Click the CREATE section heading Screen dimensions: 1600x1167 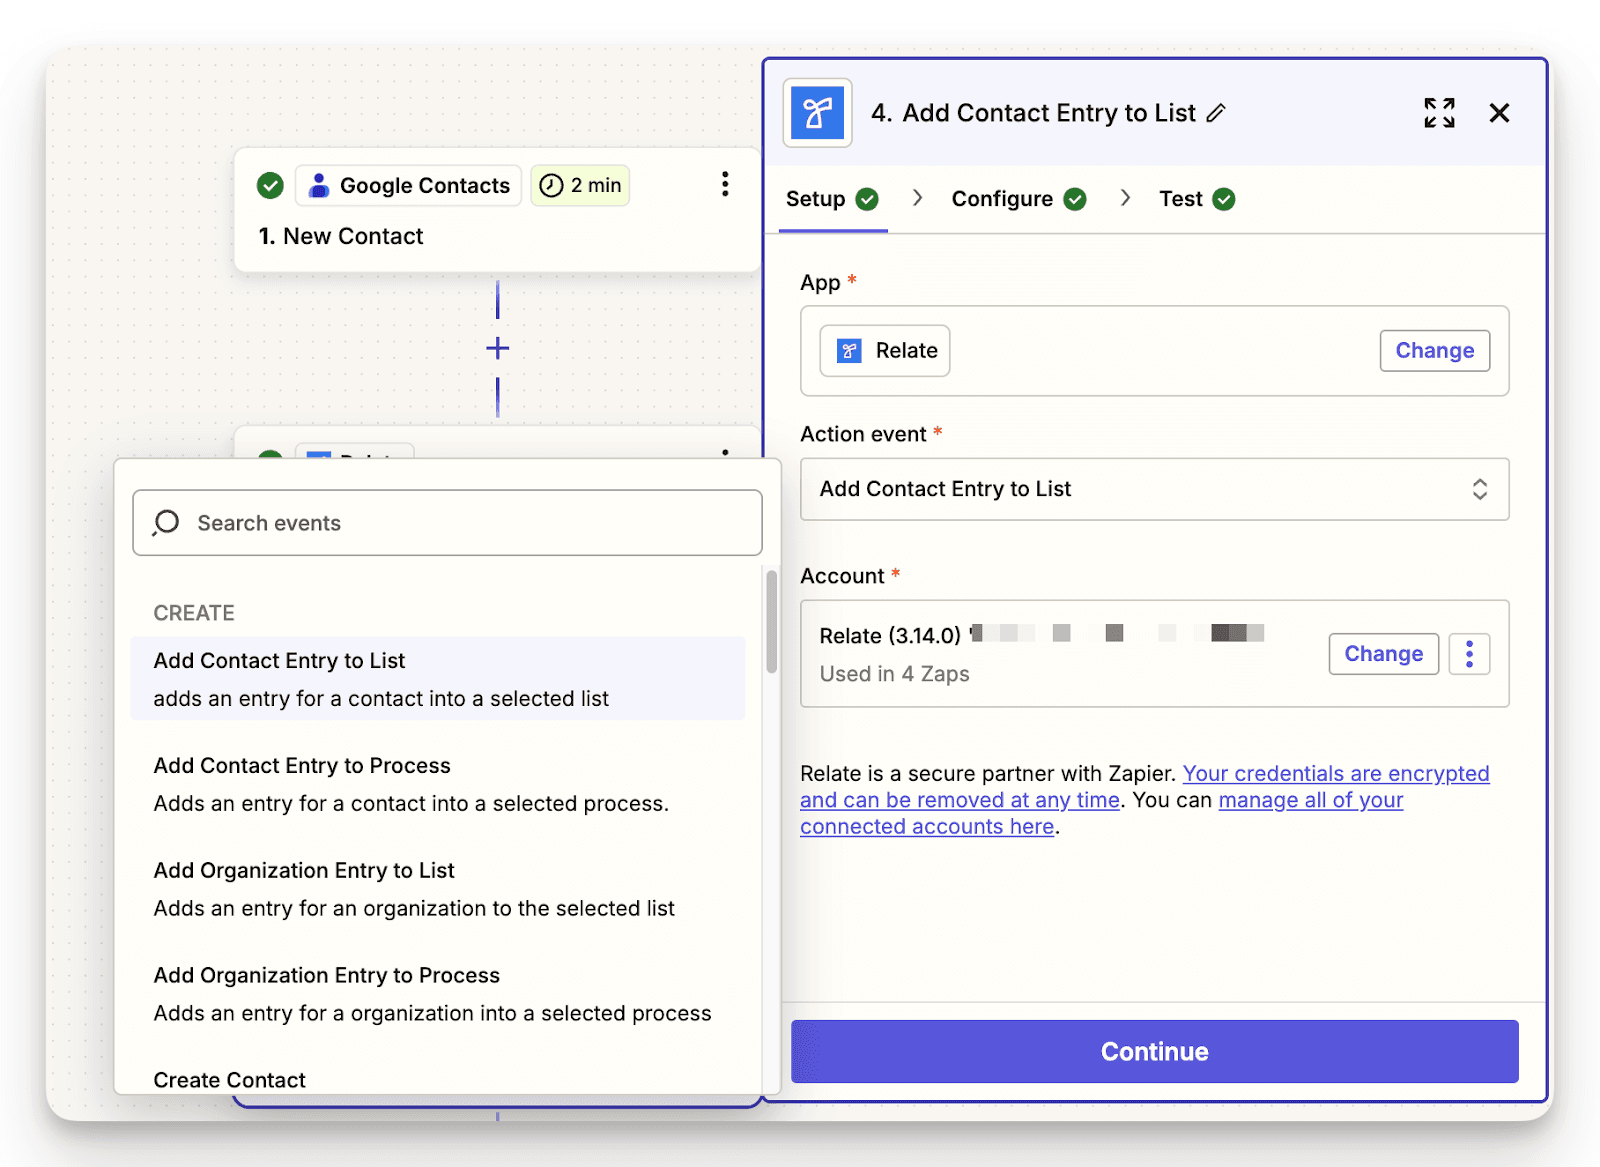point(194,613)
